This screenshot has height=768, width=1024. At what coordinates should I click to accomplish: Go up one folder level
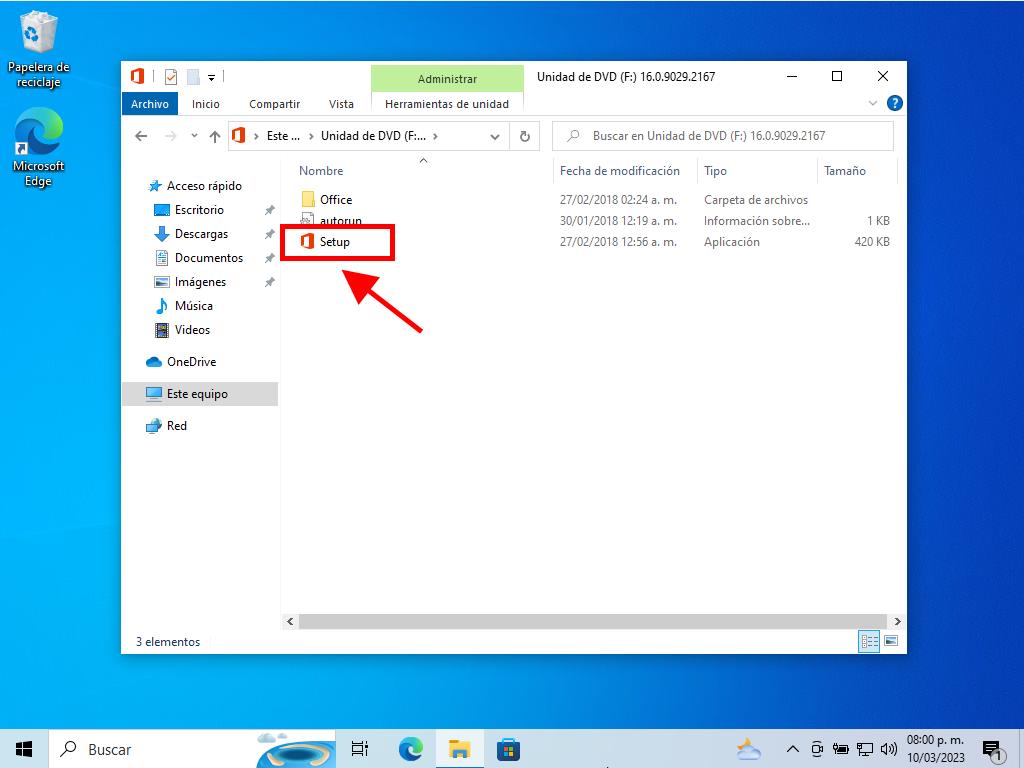(214, 136)
